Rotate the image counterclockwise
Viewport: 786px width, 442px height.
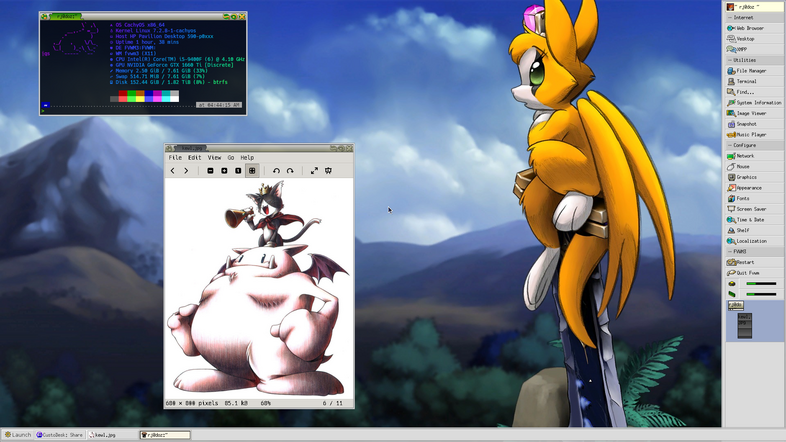coord(276,171)
